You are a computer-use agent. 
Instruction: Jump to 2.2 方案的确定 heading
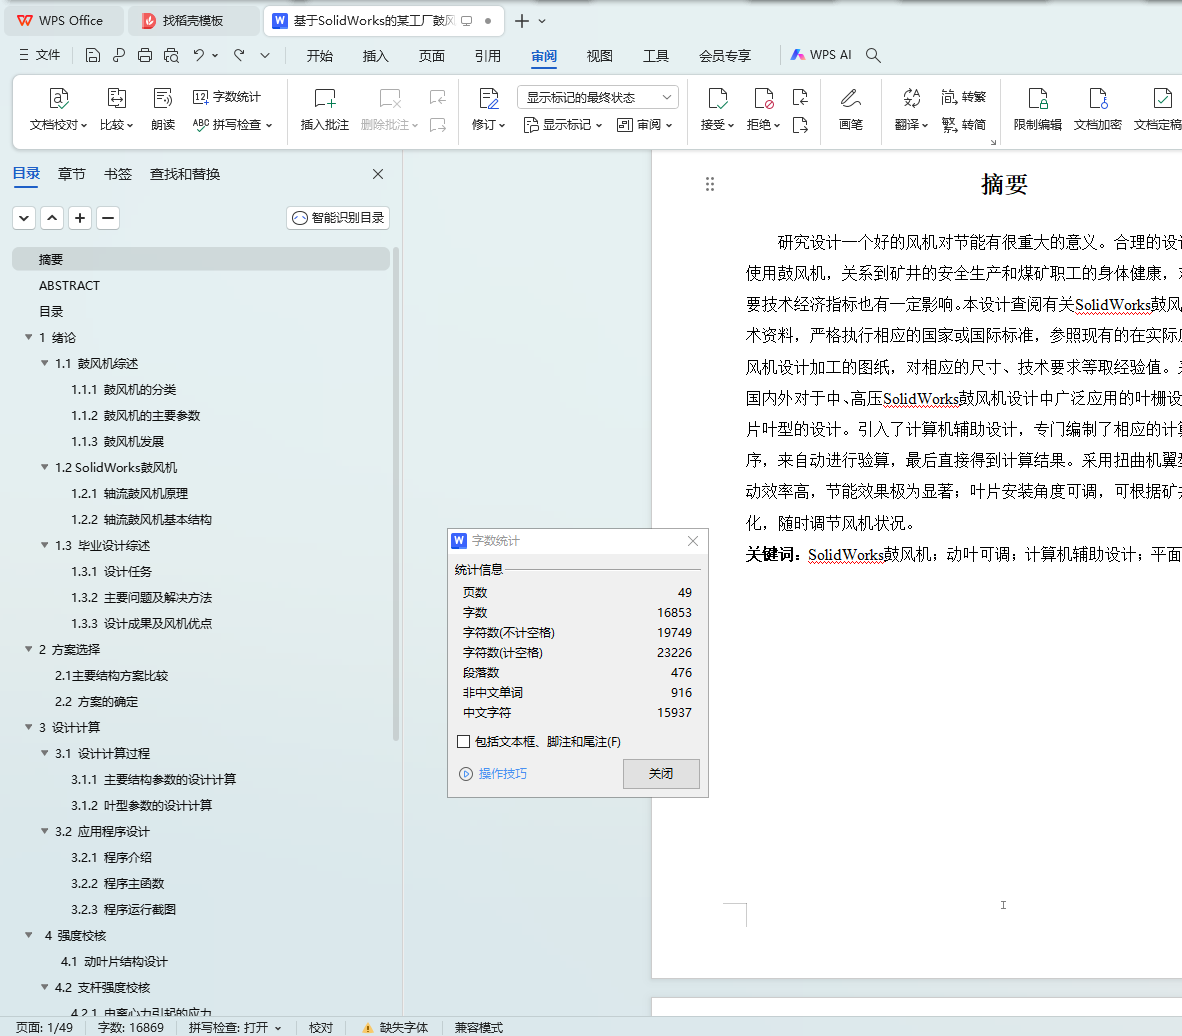96,701
